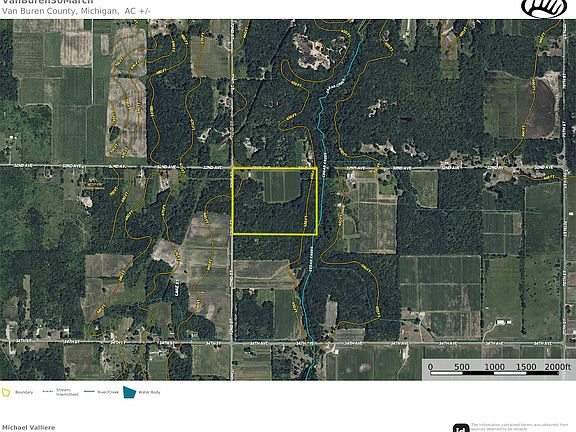576x432 pixels.
Task: Click the Boundary legend label
Action: coord(24,392)
